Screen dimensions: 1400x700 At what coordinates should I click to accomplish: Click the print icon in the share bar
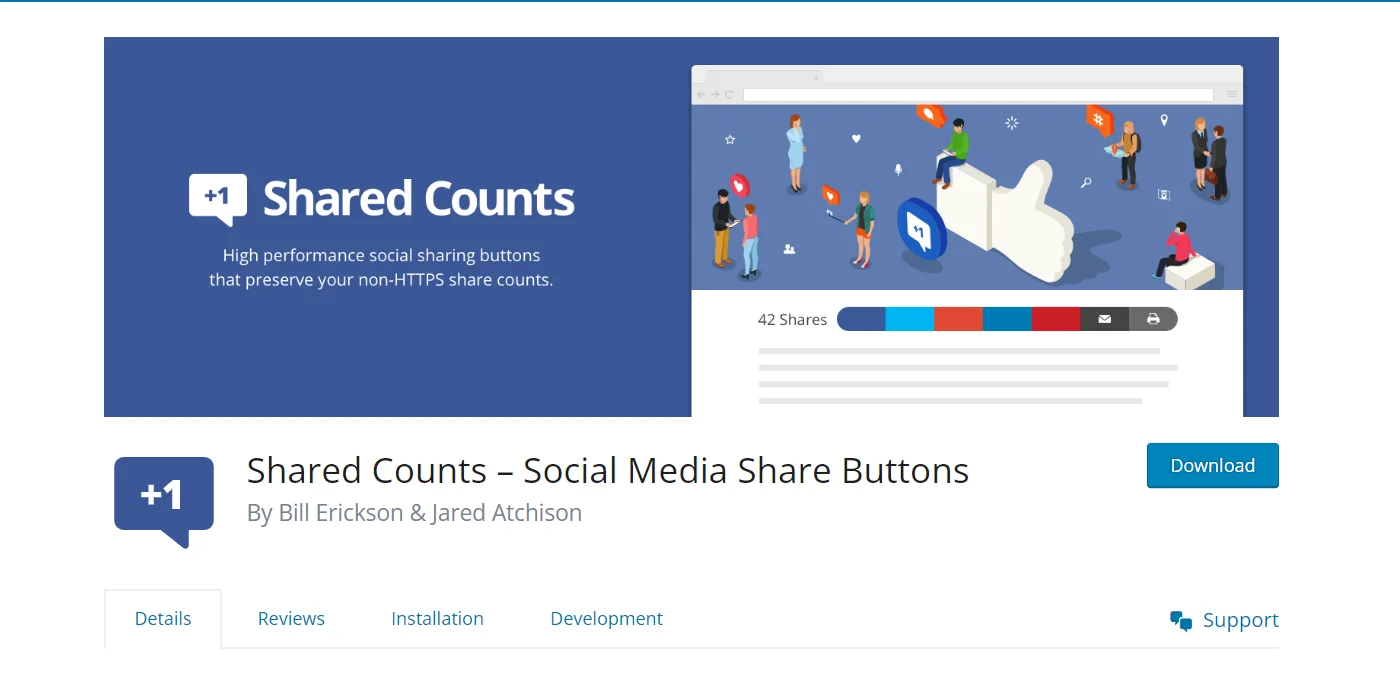tap(1153, 319)
